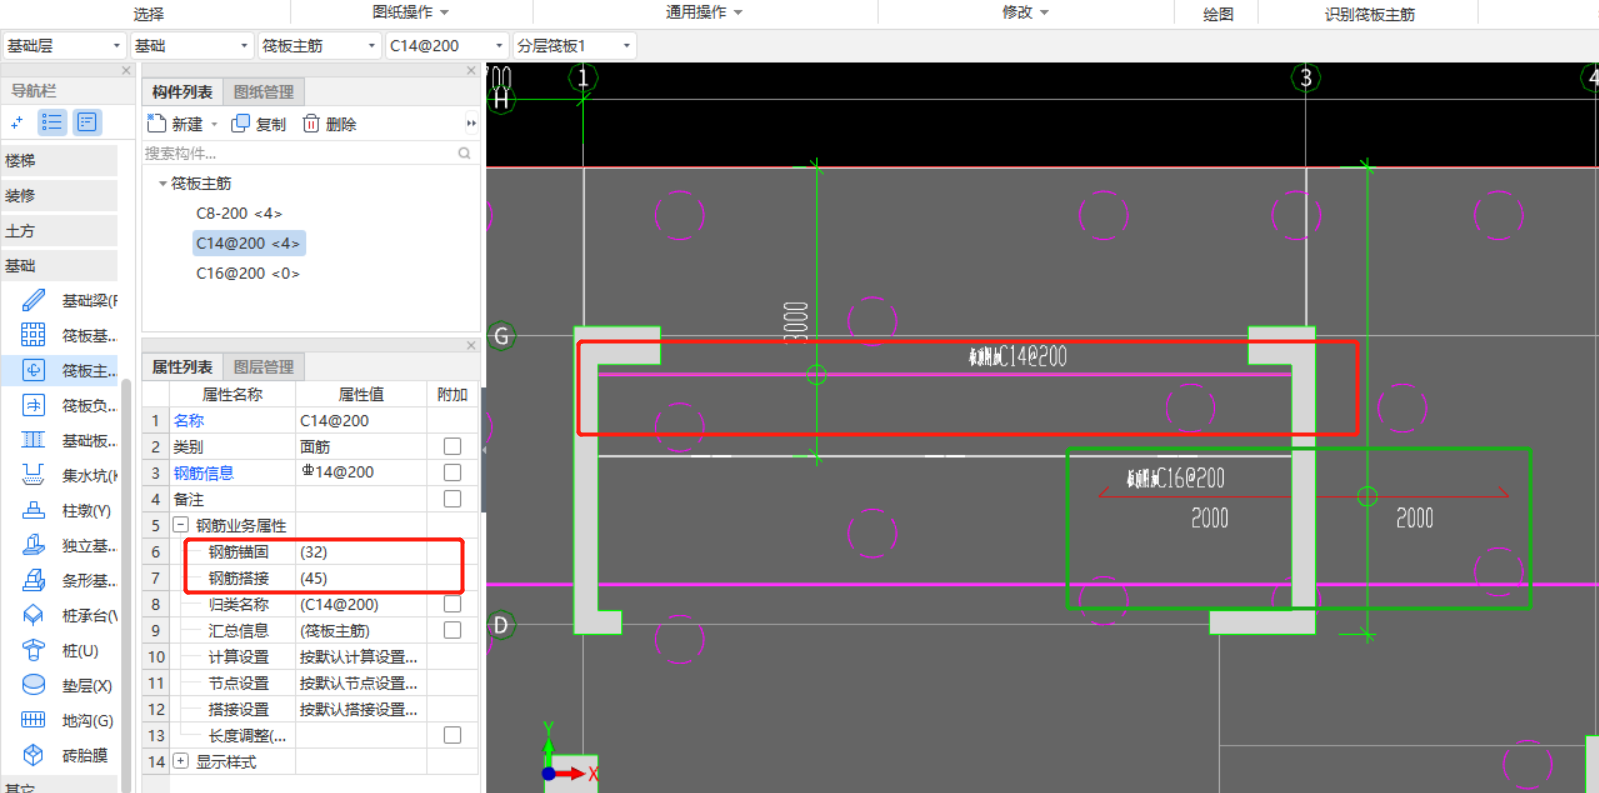Select the 筏板负筋 negative rebar icon
The image size is (1599, 793).
33,405
